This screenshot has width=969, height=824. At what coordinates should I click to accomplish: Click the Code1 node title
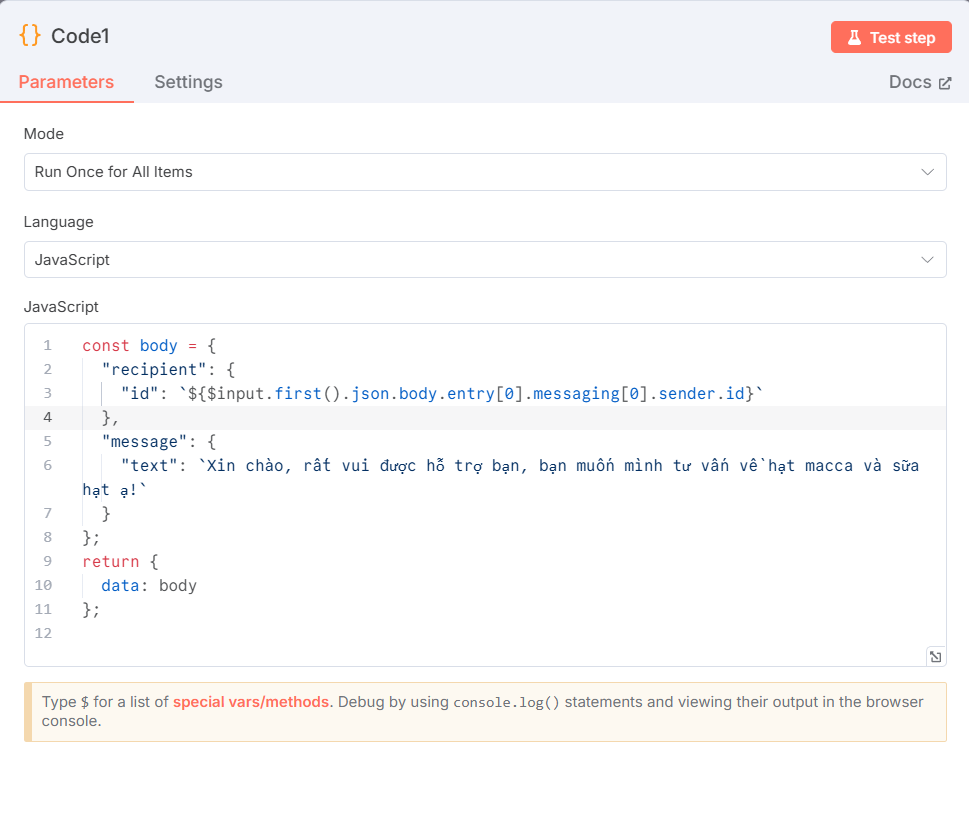[80, 36]
